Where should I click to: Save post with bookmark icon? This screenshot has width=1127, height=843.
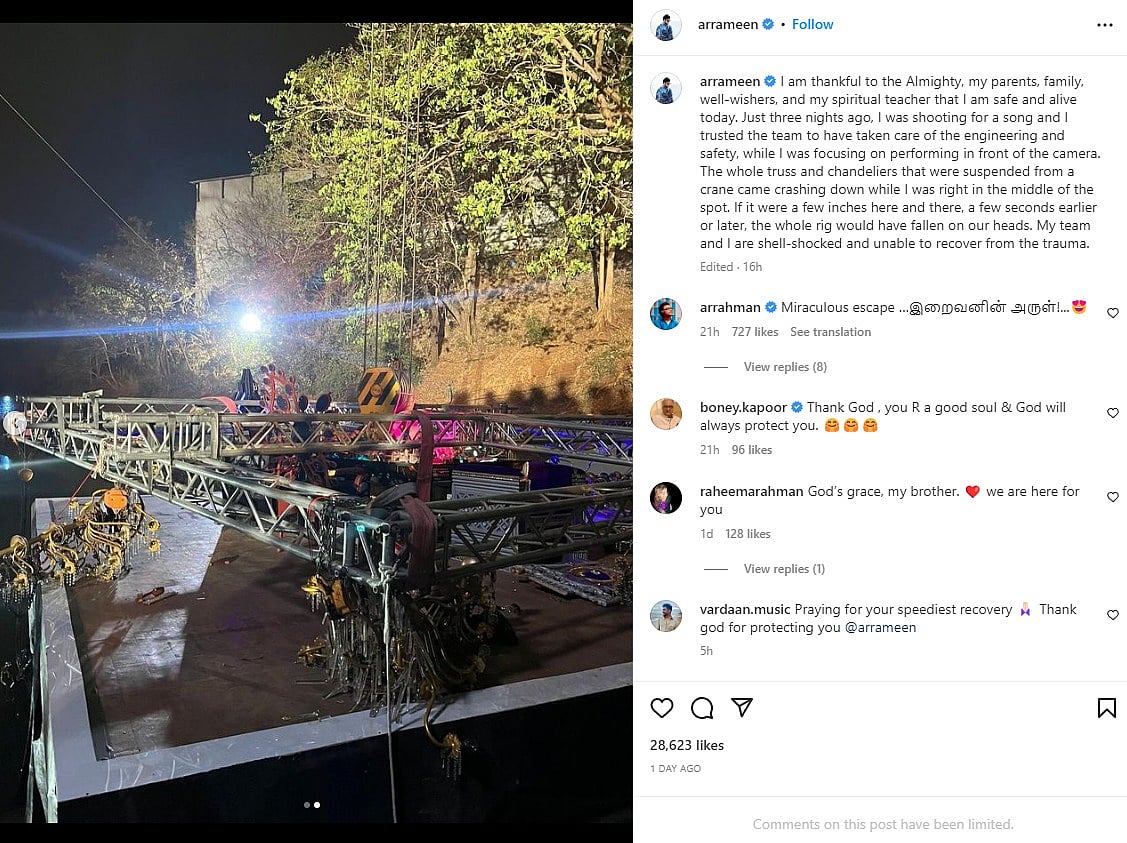tap(1106, 708)
